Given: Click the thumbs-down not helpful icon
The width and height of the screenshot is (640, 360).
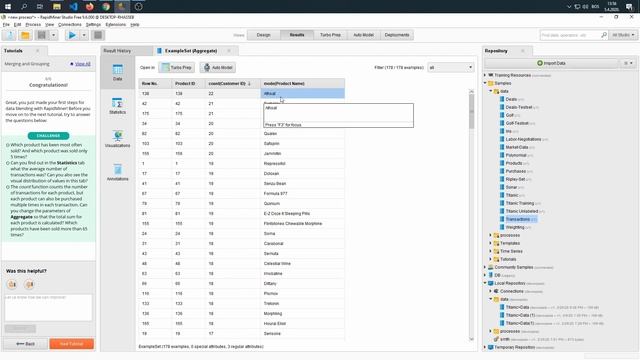Looking at the screenshot, I should (29, 284).
